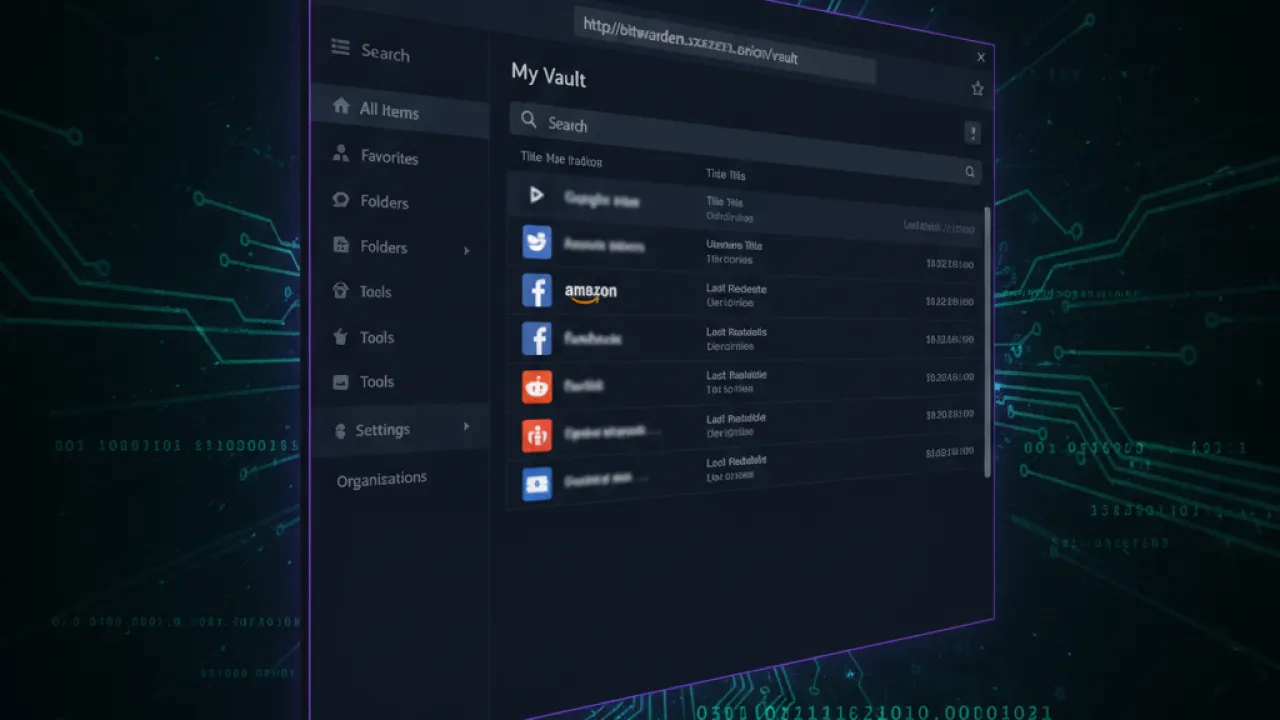The height and width of the screenshot is (720, 1280).
Task: Click the My Vault heading
Action: [548, 75]
